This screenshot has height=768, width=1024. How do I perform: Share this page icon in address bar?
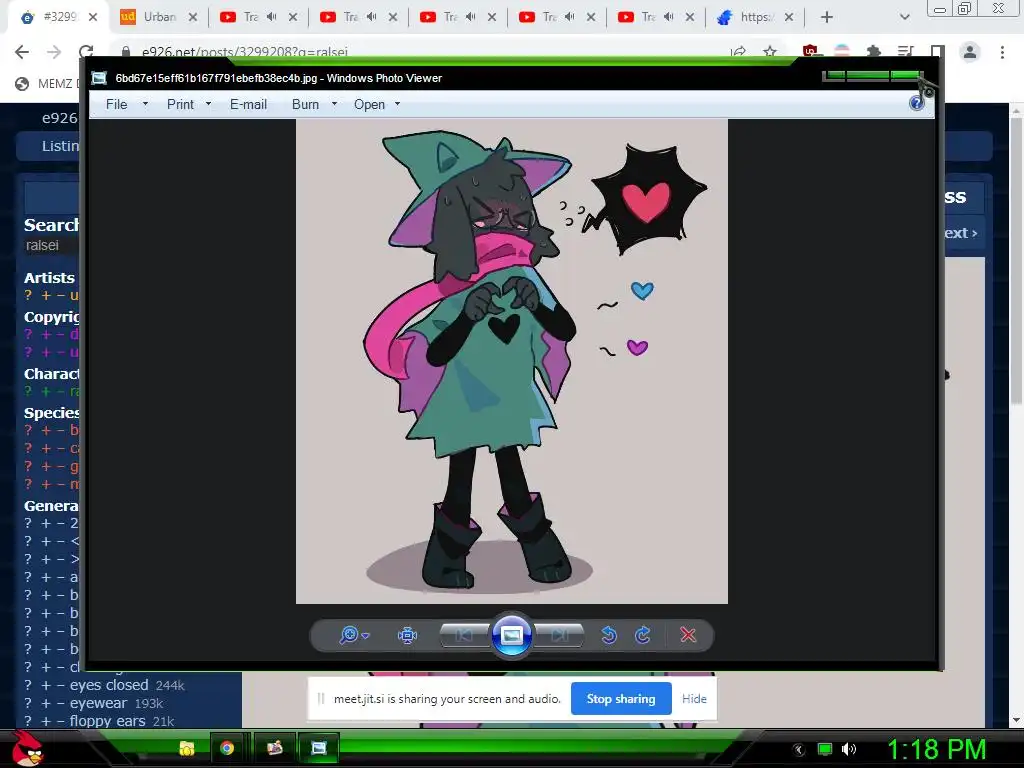(739, 51)
